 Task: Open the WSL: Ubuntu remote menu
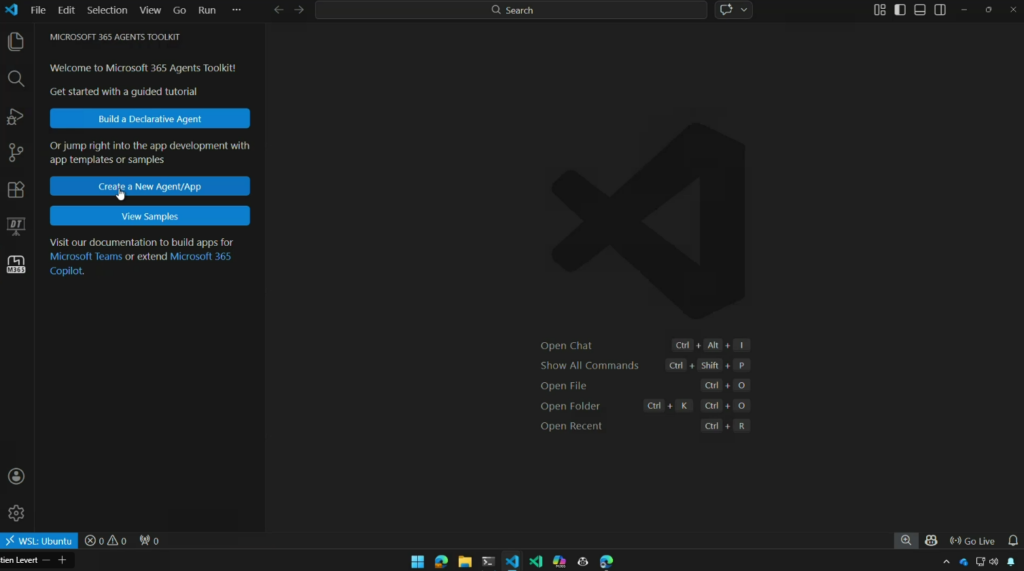tap(39, 541)
